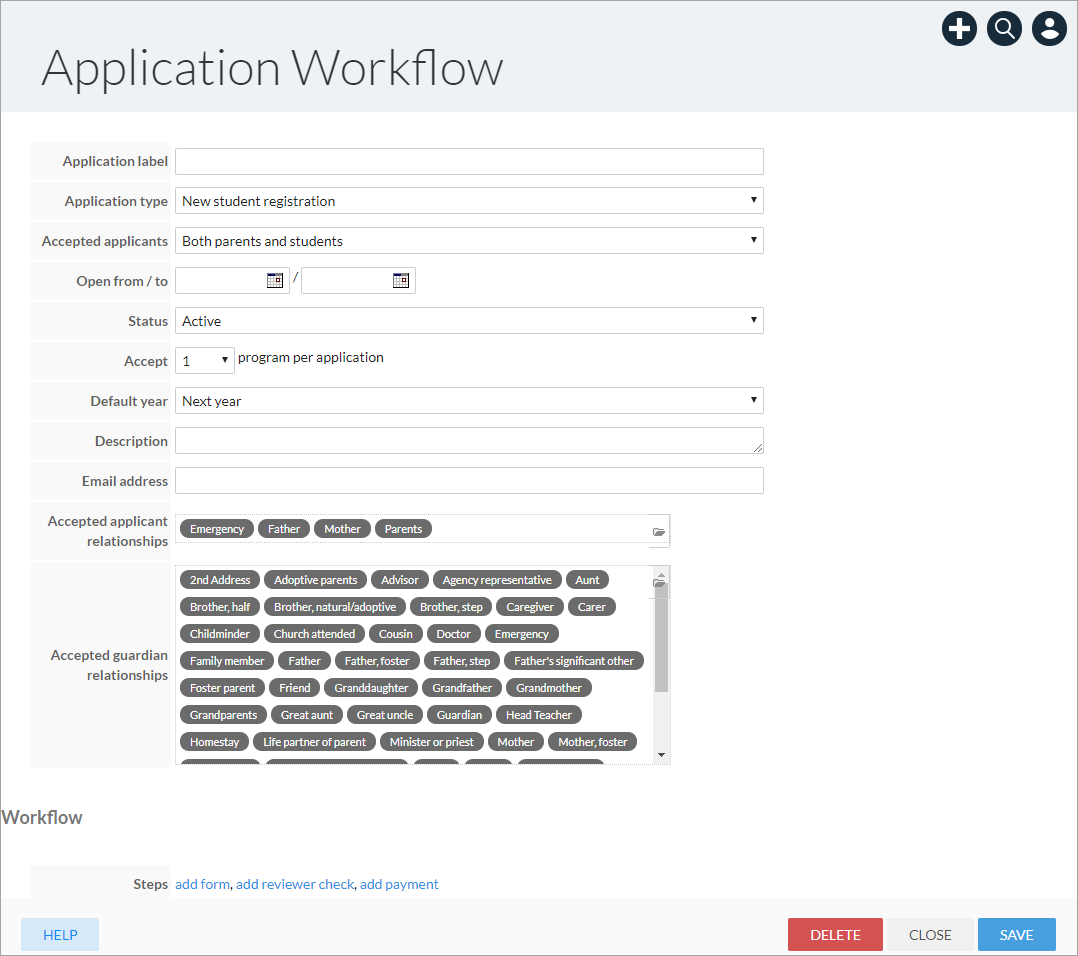
Task: Focus the Description text area
Action: [x=469, y=441]
